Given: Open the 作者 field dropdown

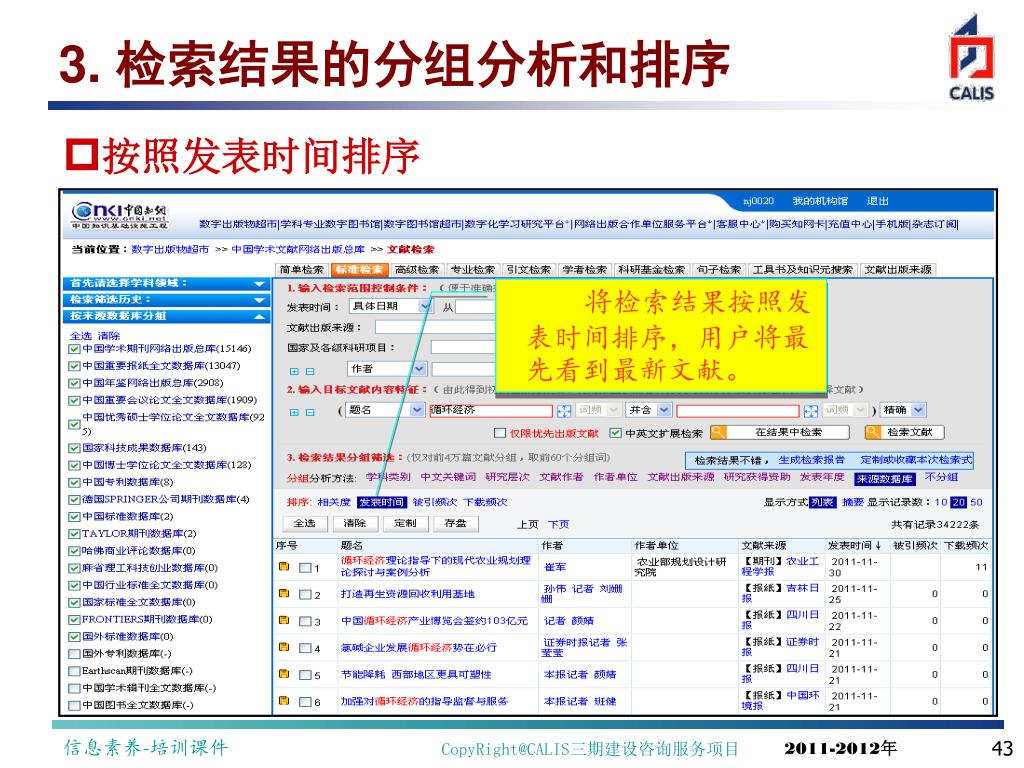Looking at the screenshot, I should 419,369.
